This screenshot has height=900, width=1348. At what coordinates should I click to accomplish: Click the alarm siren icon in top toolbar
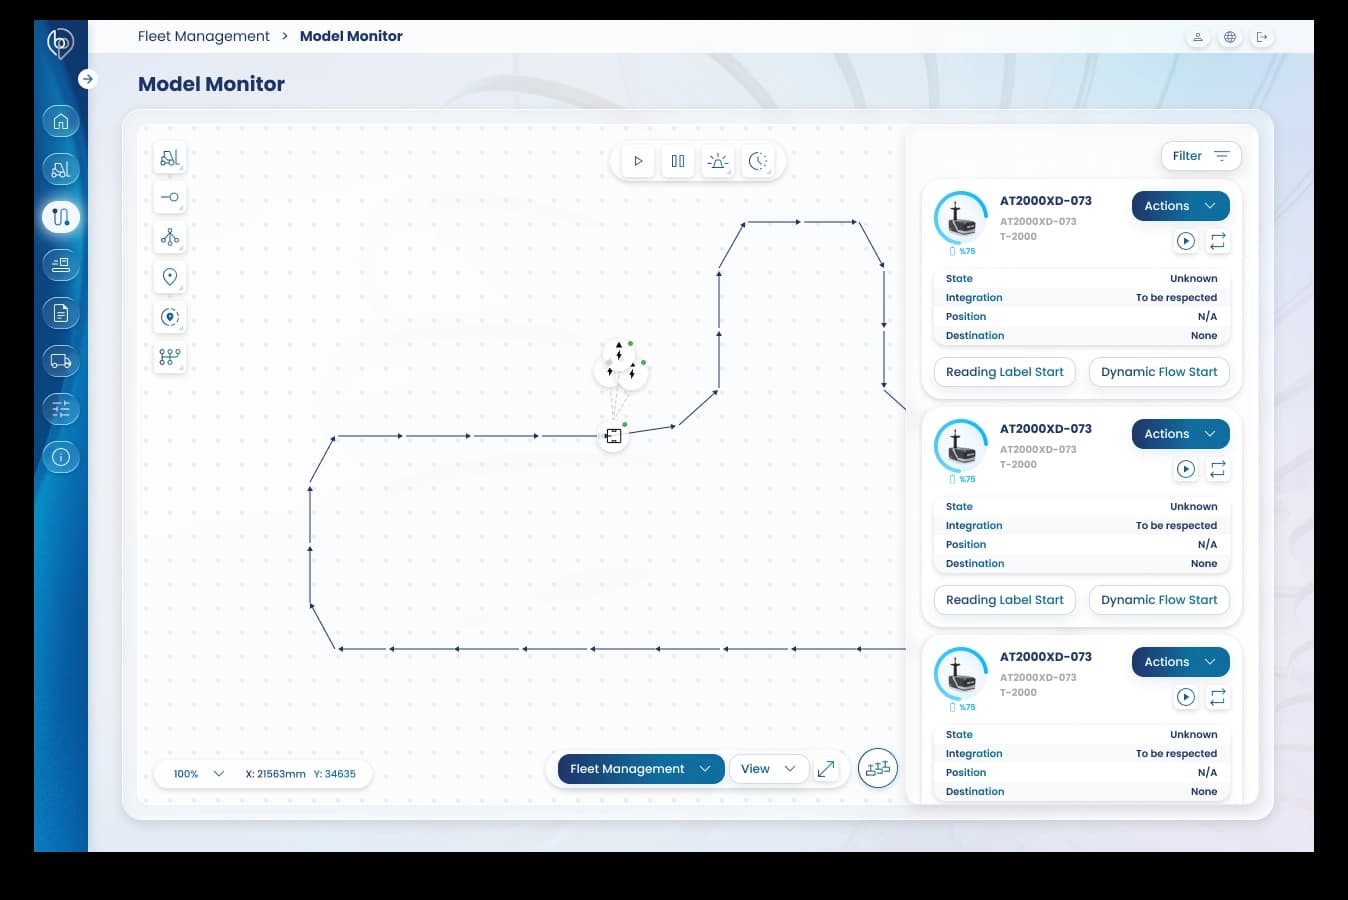pyautogui.click(x=718, y=161)
